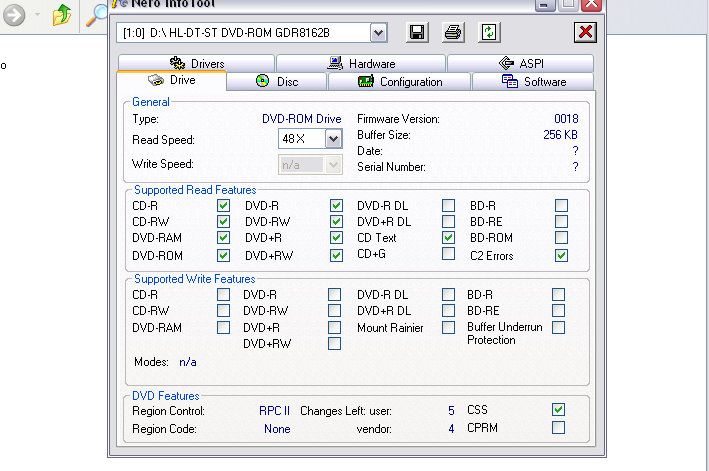Toggle the CPRM checkbox
Image resolution: width=709 pixels, height=471 pixels.
tap(558, 427)
